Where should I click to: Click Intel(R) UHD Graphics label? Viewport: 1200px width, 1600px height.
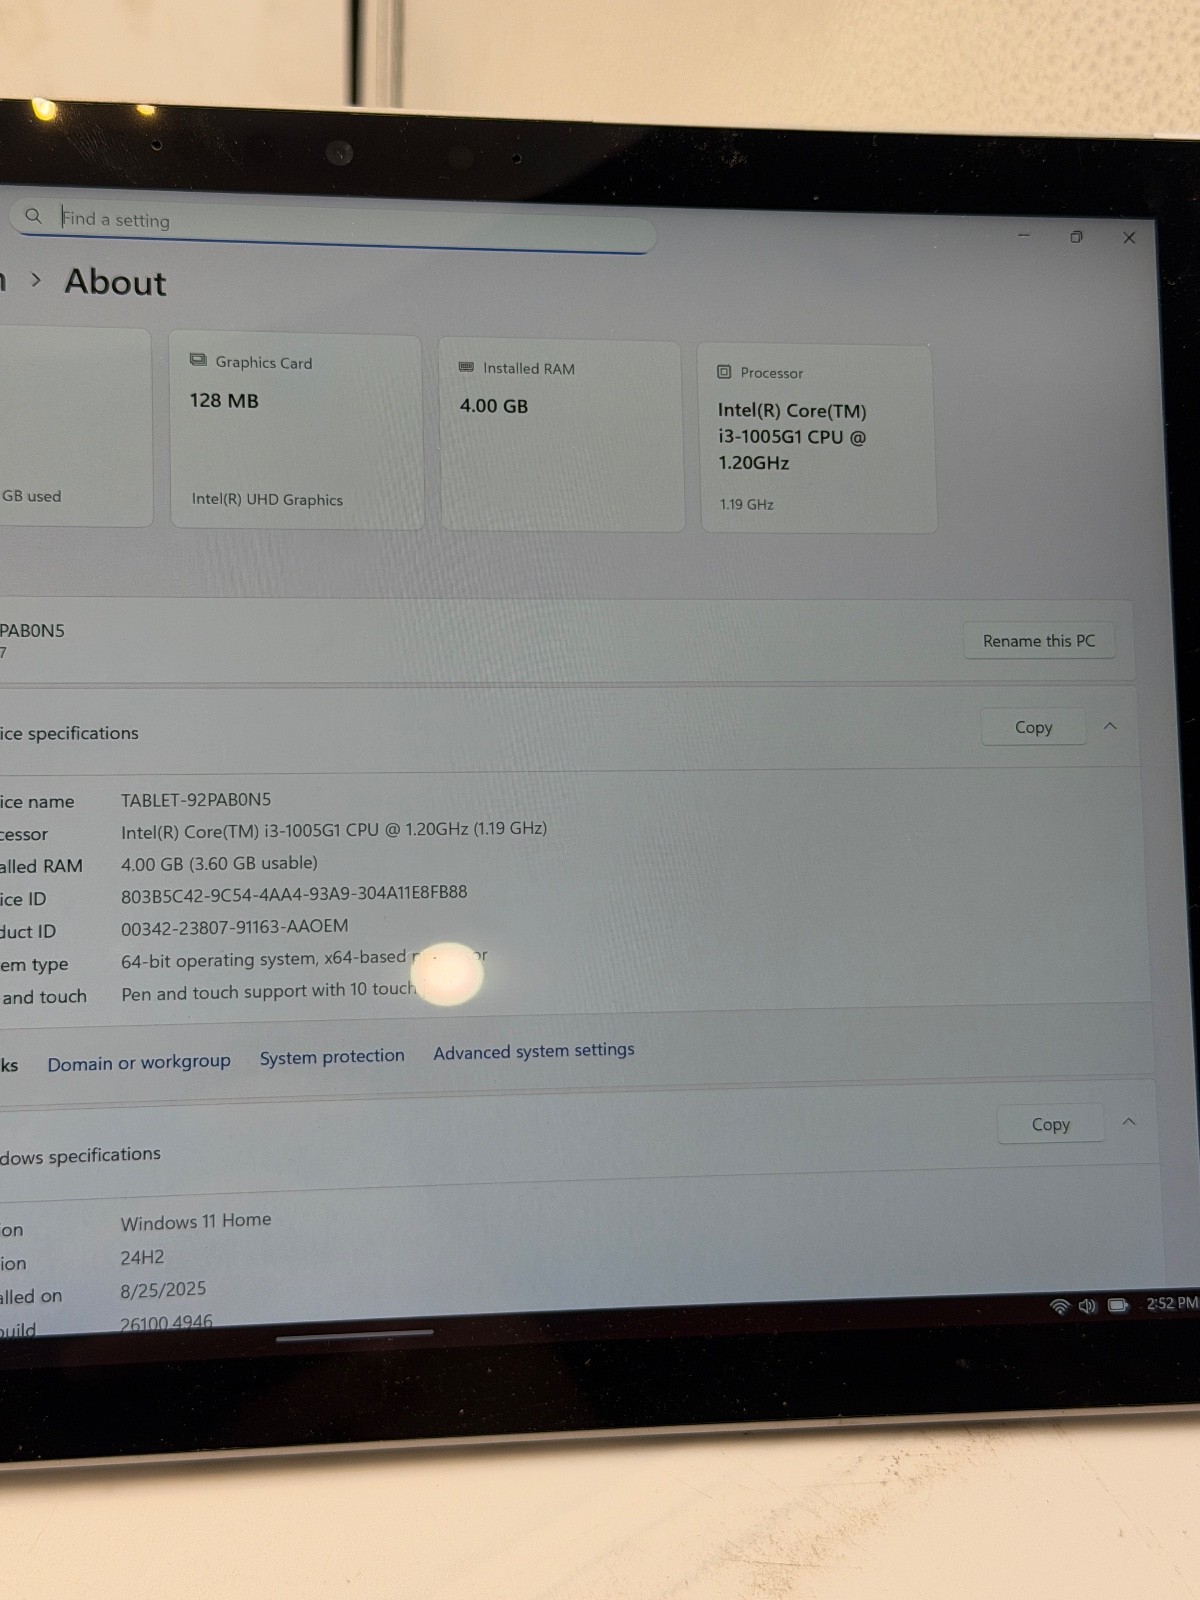point(267,499)
